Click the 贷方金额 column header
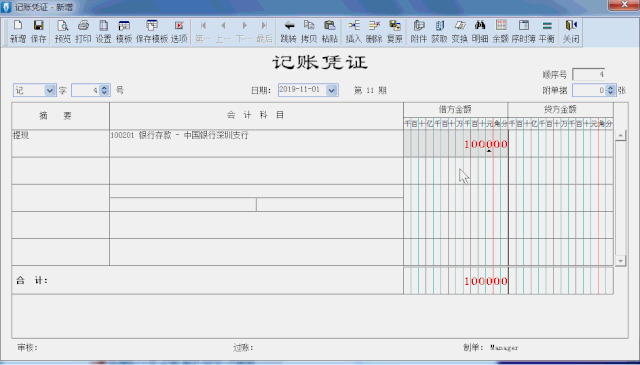Viewport: 640px width, 365px height. pyautogui.click(x=560, y=109)
